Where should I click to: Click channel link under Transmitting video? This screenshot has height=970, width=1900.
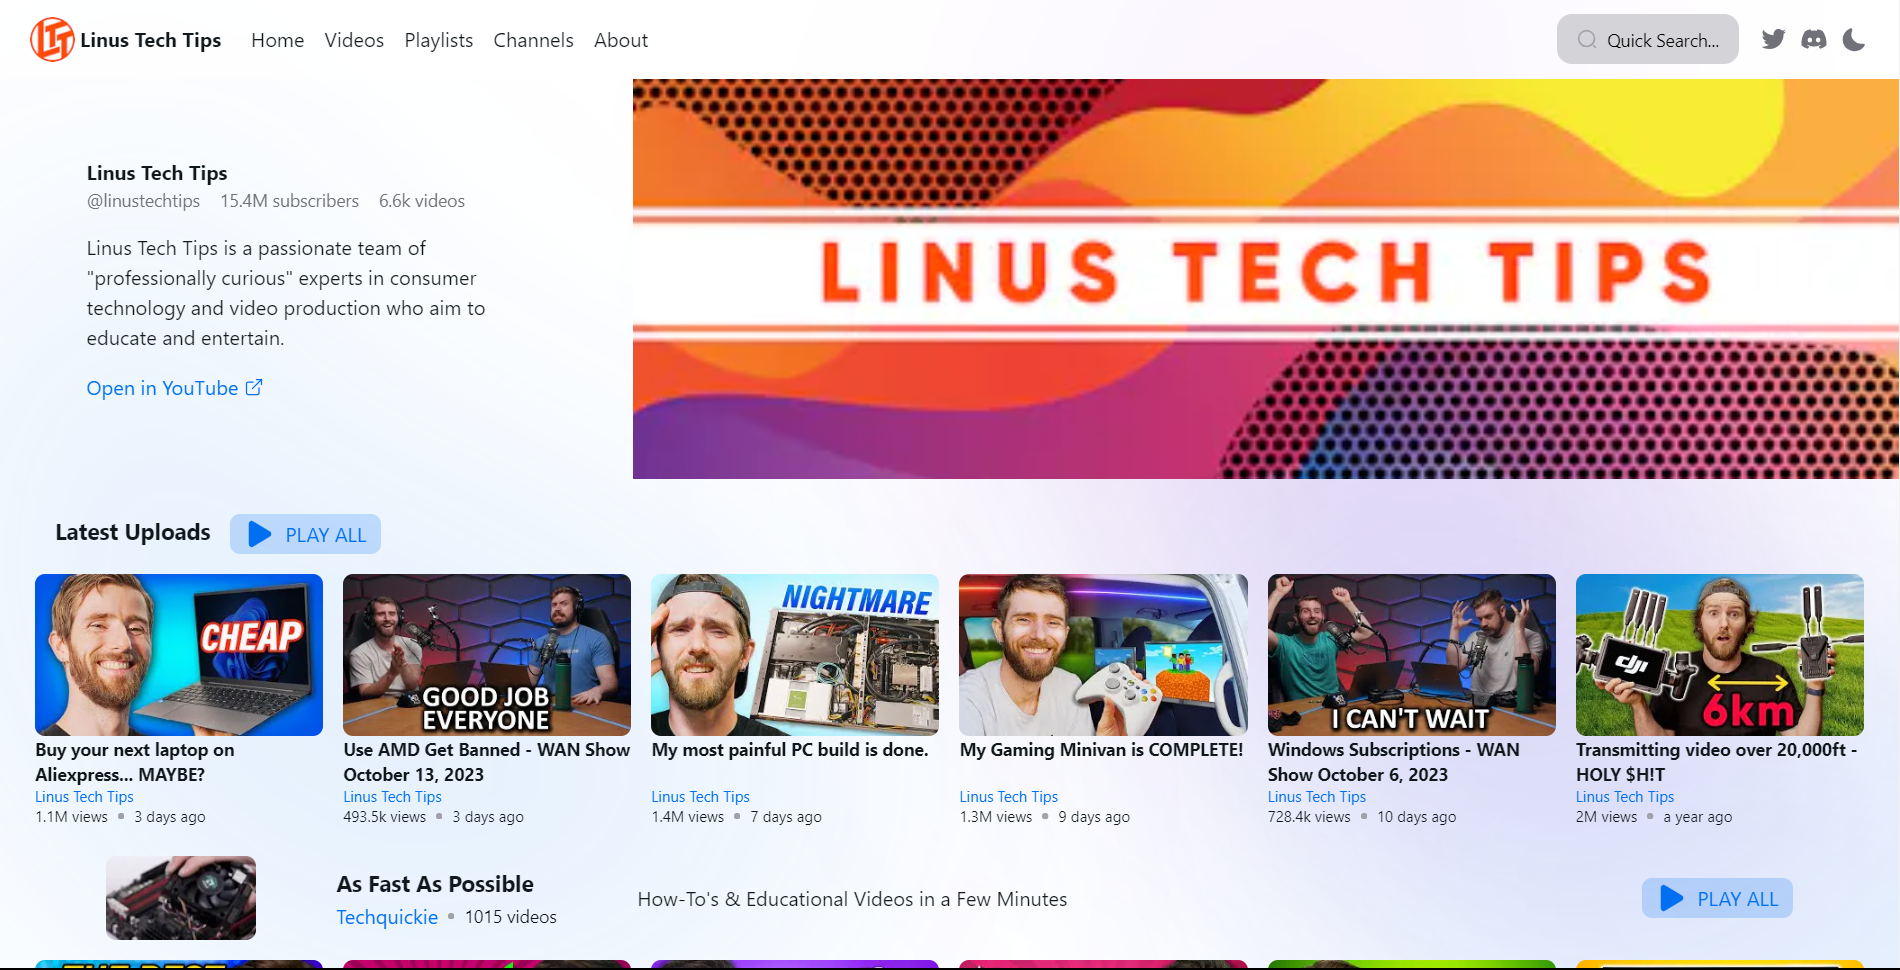1625,797
